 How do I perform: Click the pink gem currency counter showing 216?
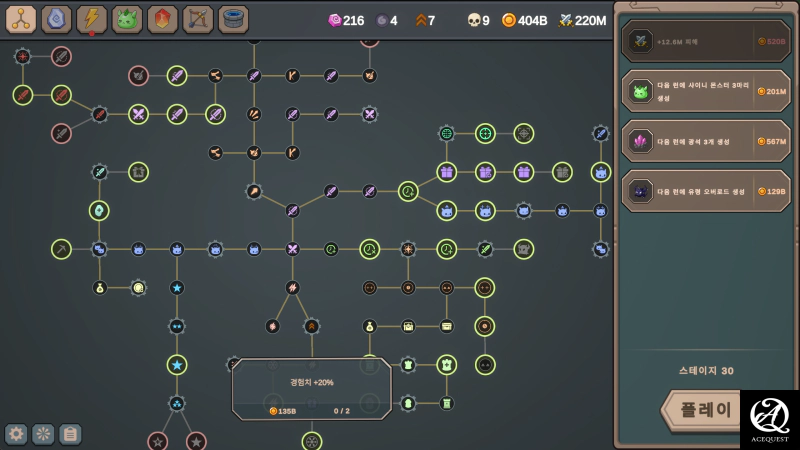point(346,20)
